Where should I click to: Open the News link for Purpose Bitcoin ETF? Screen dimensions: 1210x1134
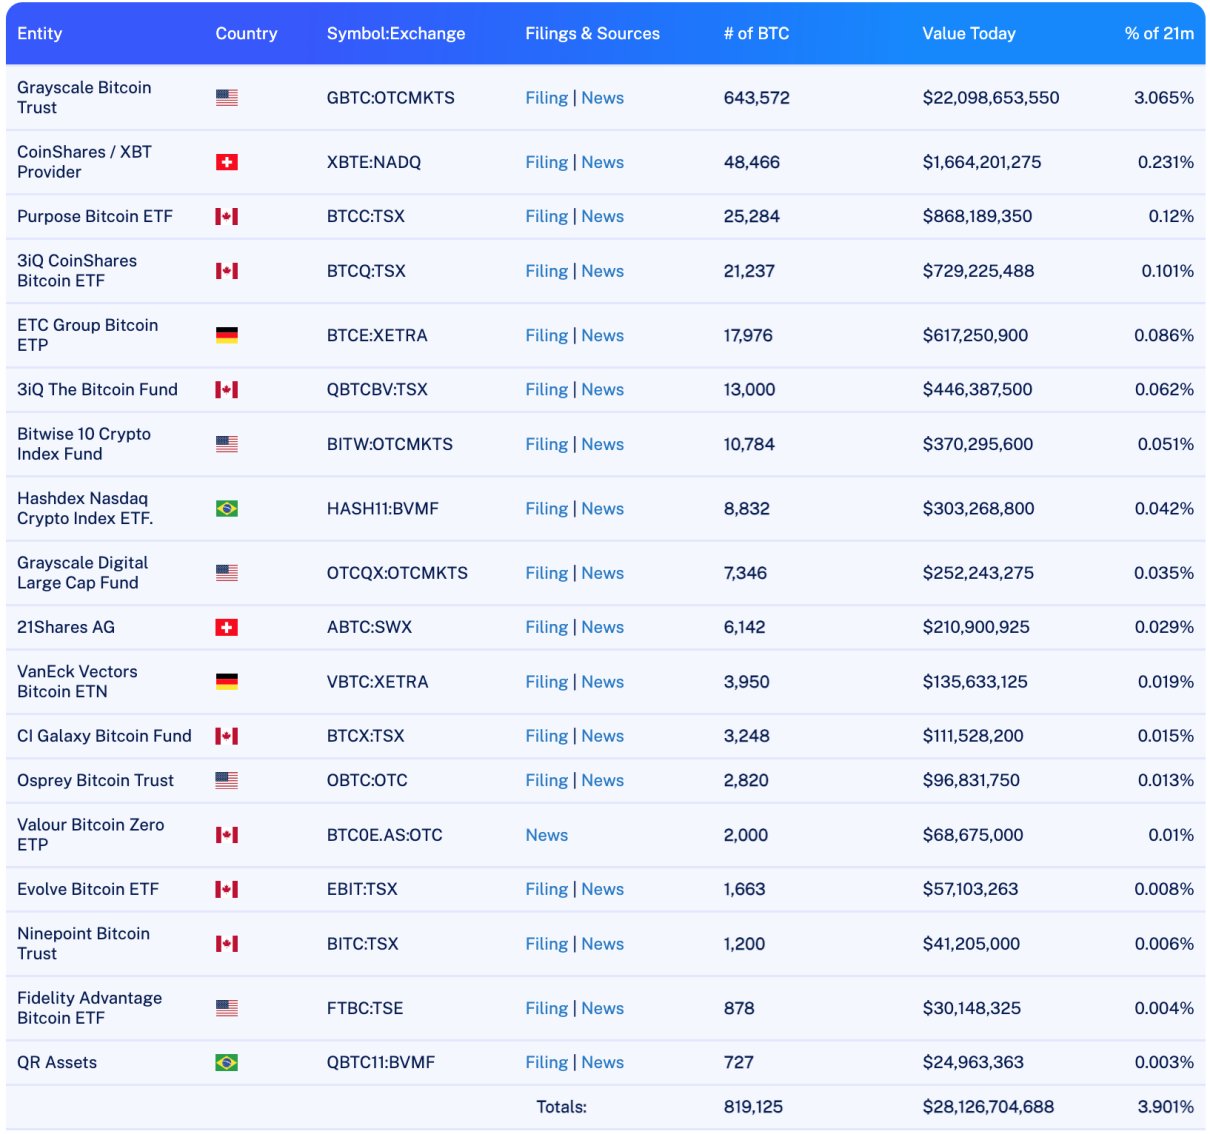point(602,217)
